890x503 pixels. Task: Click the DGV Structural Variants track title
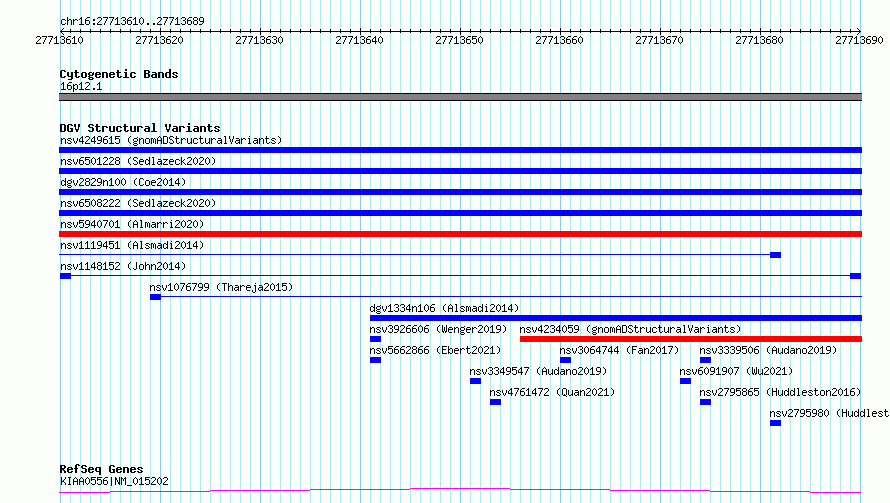(140, 128)
